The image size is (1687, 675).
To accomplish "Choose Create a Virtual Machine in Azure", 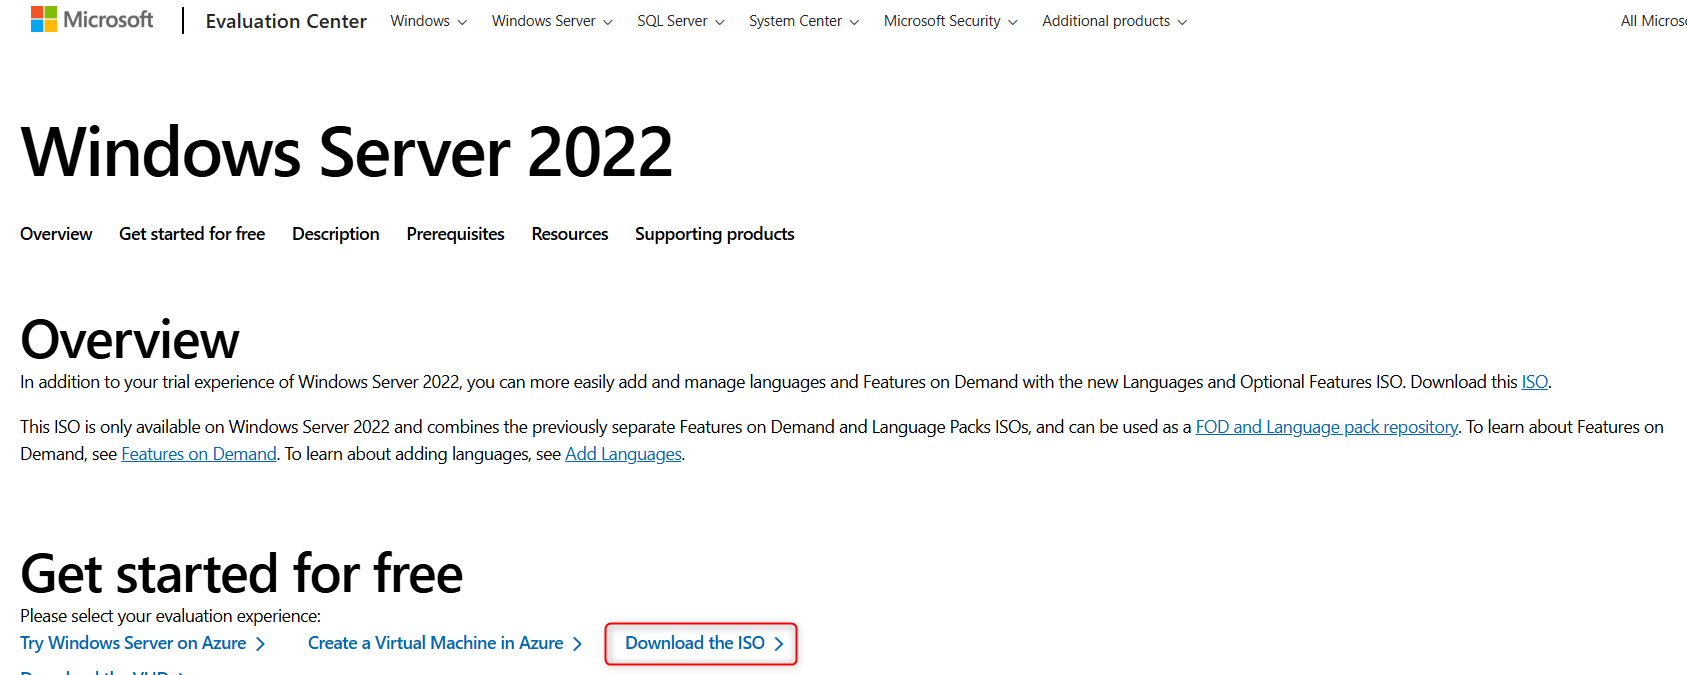I will coord(436,643).
